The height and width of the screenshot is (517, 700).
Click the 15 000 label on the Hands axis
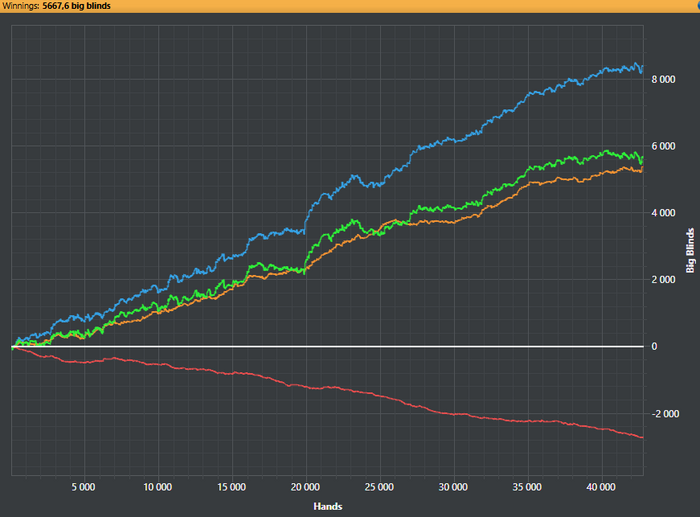(x=231, y=487)
